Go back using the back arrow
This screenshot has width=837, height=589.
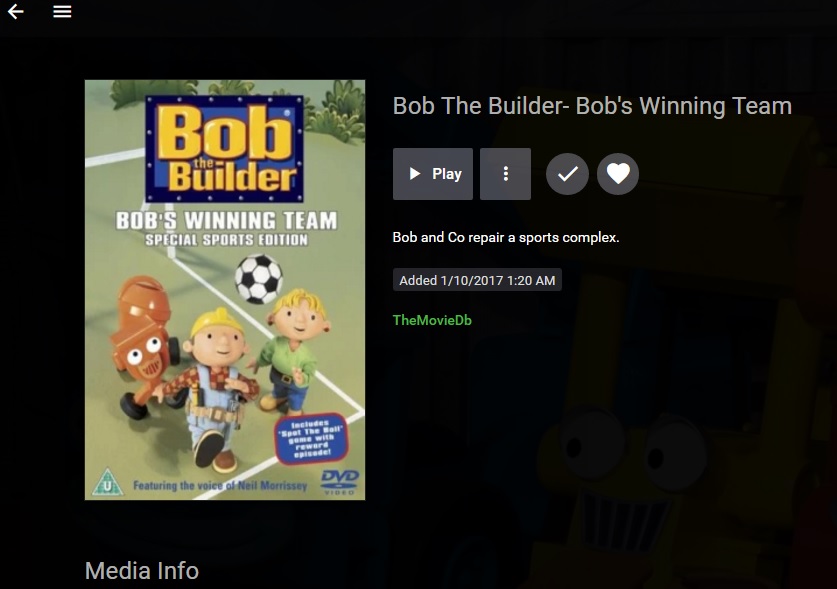click(15, 11)
